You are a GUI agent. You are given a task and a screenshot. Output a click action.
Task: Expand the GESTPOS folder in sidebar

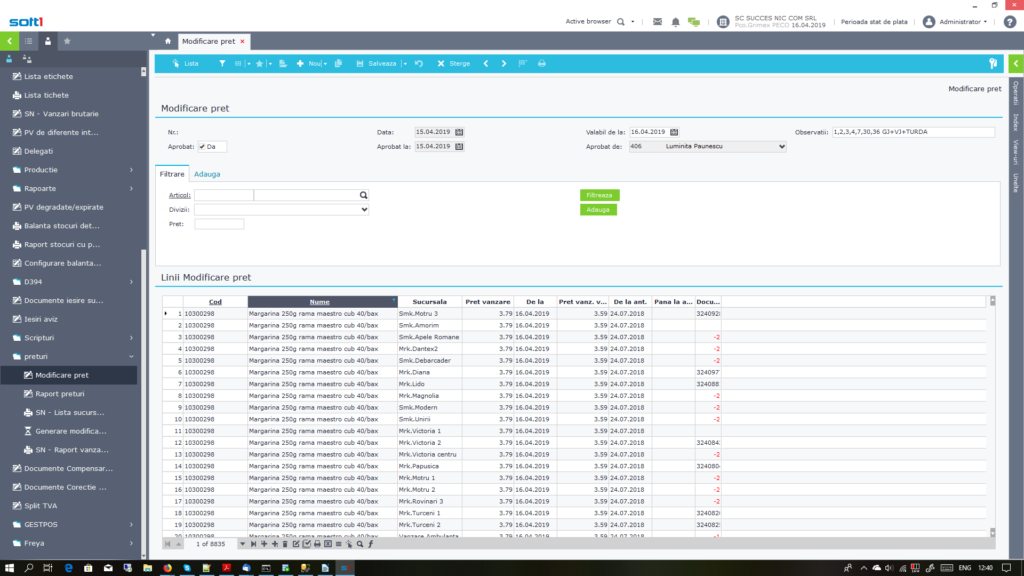[131, 524]
